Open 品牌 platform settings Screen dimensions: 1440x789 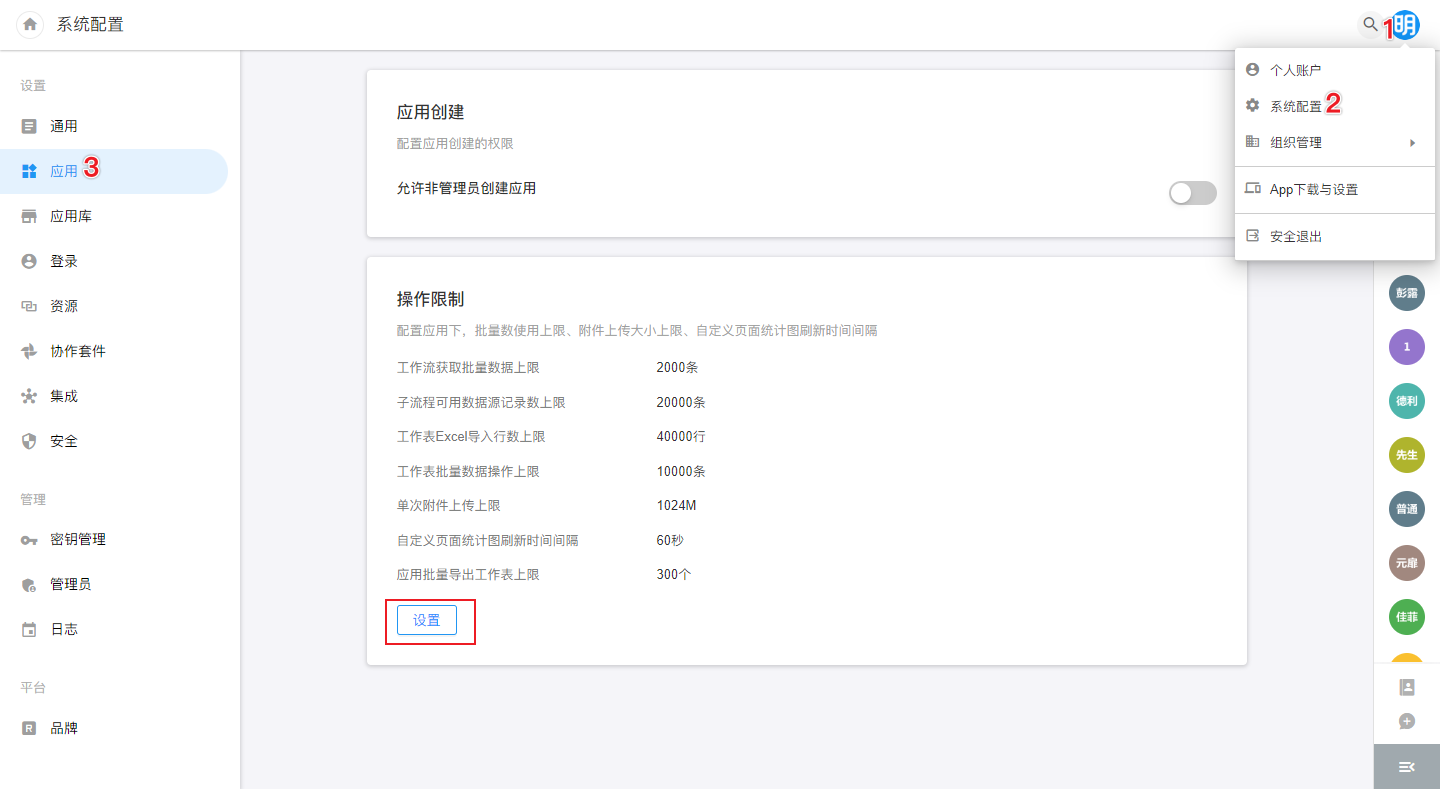pos(64,729)
